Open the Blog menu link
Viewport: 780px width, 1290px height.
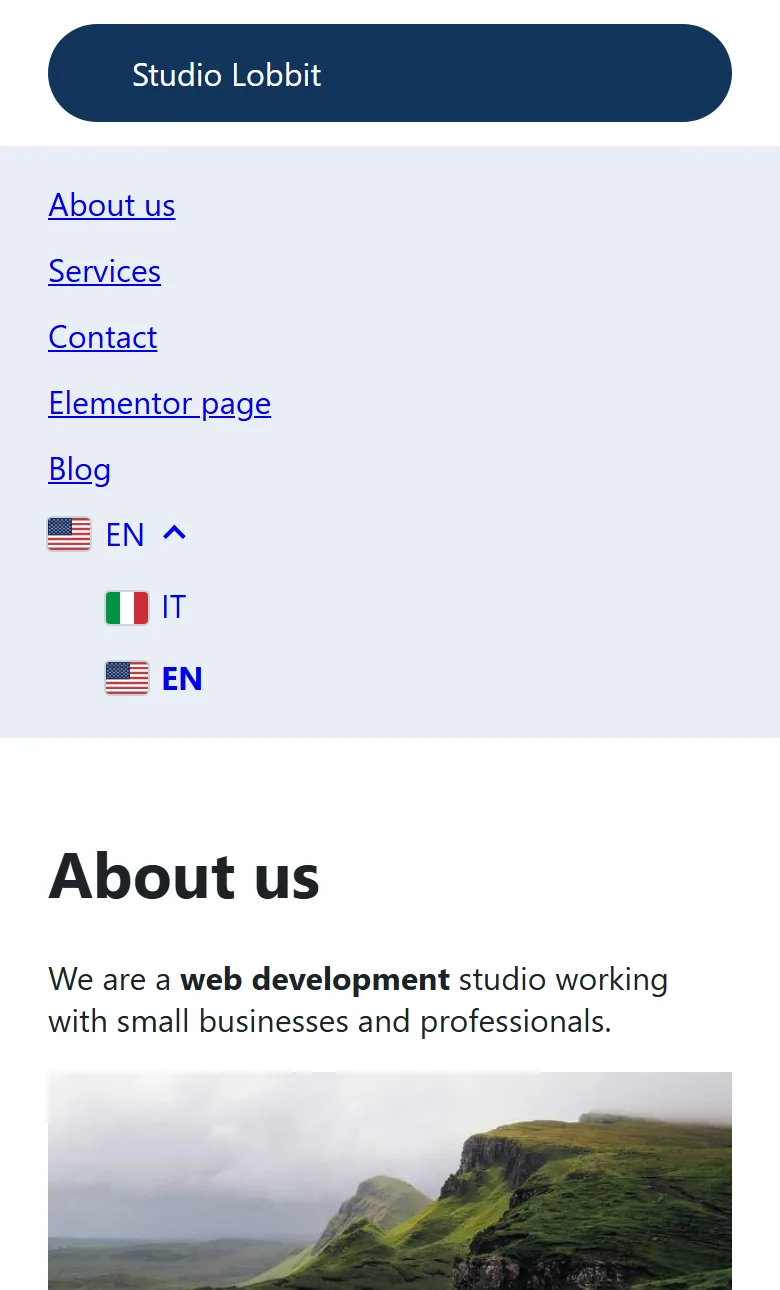coord(79,469)
